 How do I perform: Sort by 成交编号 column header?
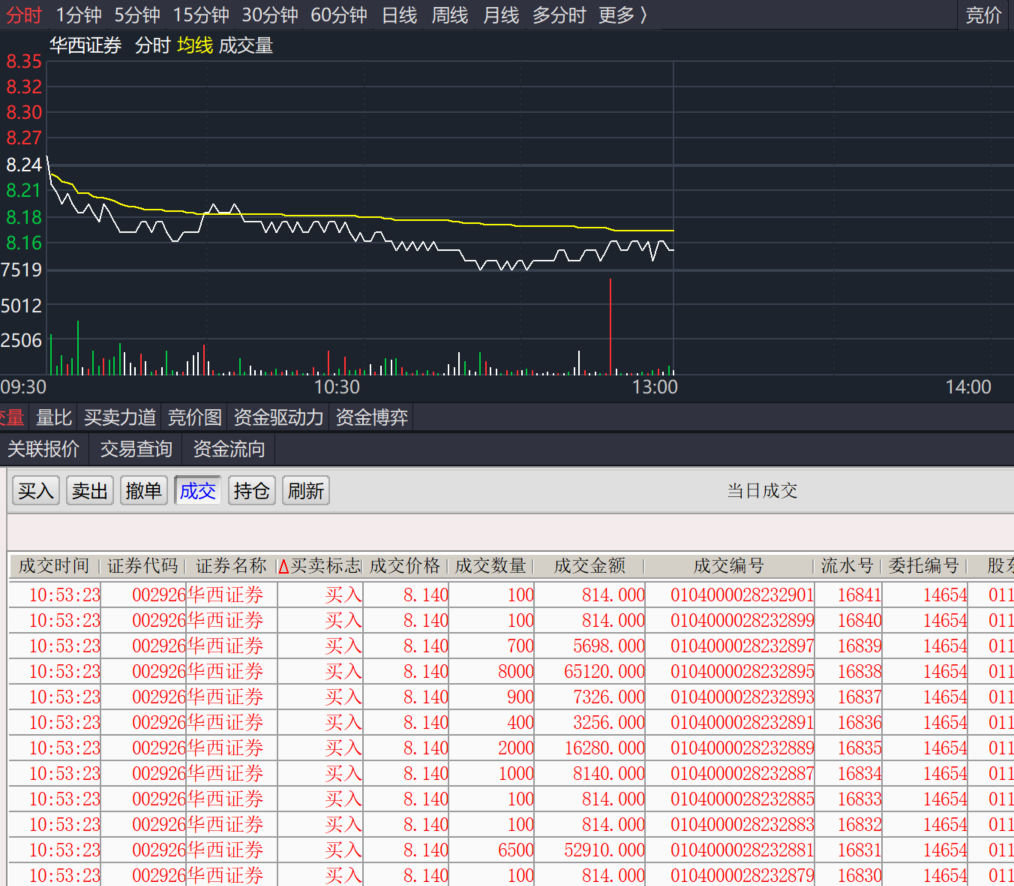coord(729,566)
